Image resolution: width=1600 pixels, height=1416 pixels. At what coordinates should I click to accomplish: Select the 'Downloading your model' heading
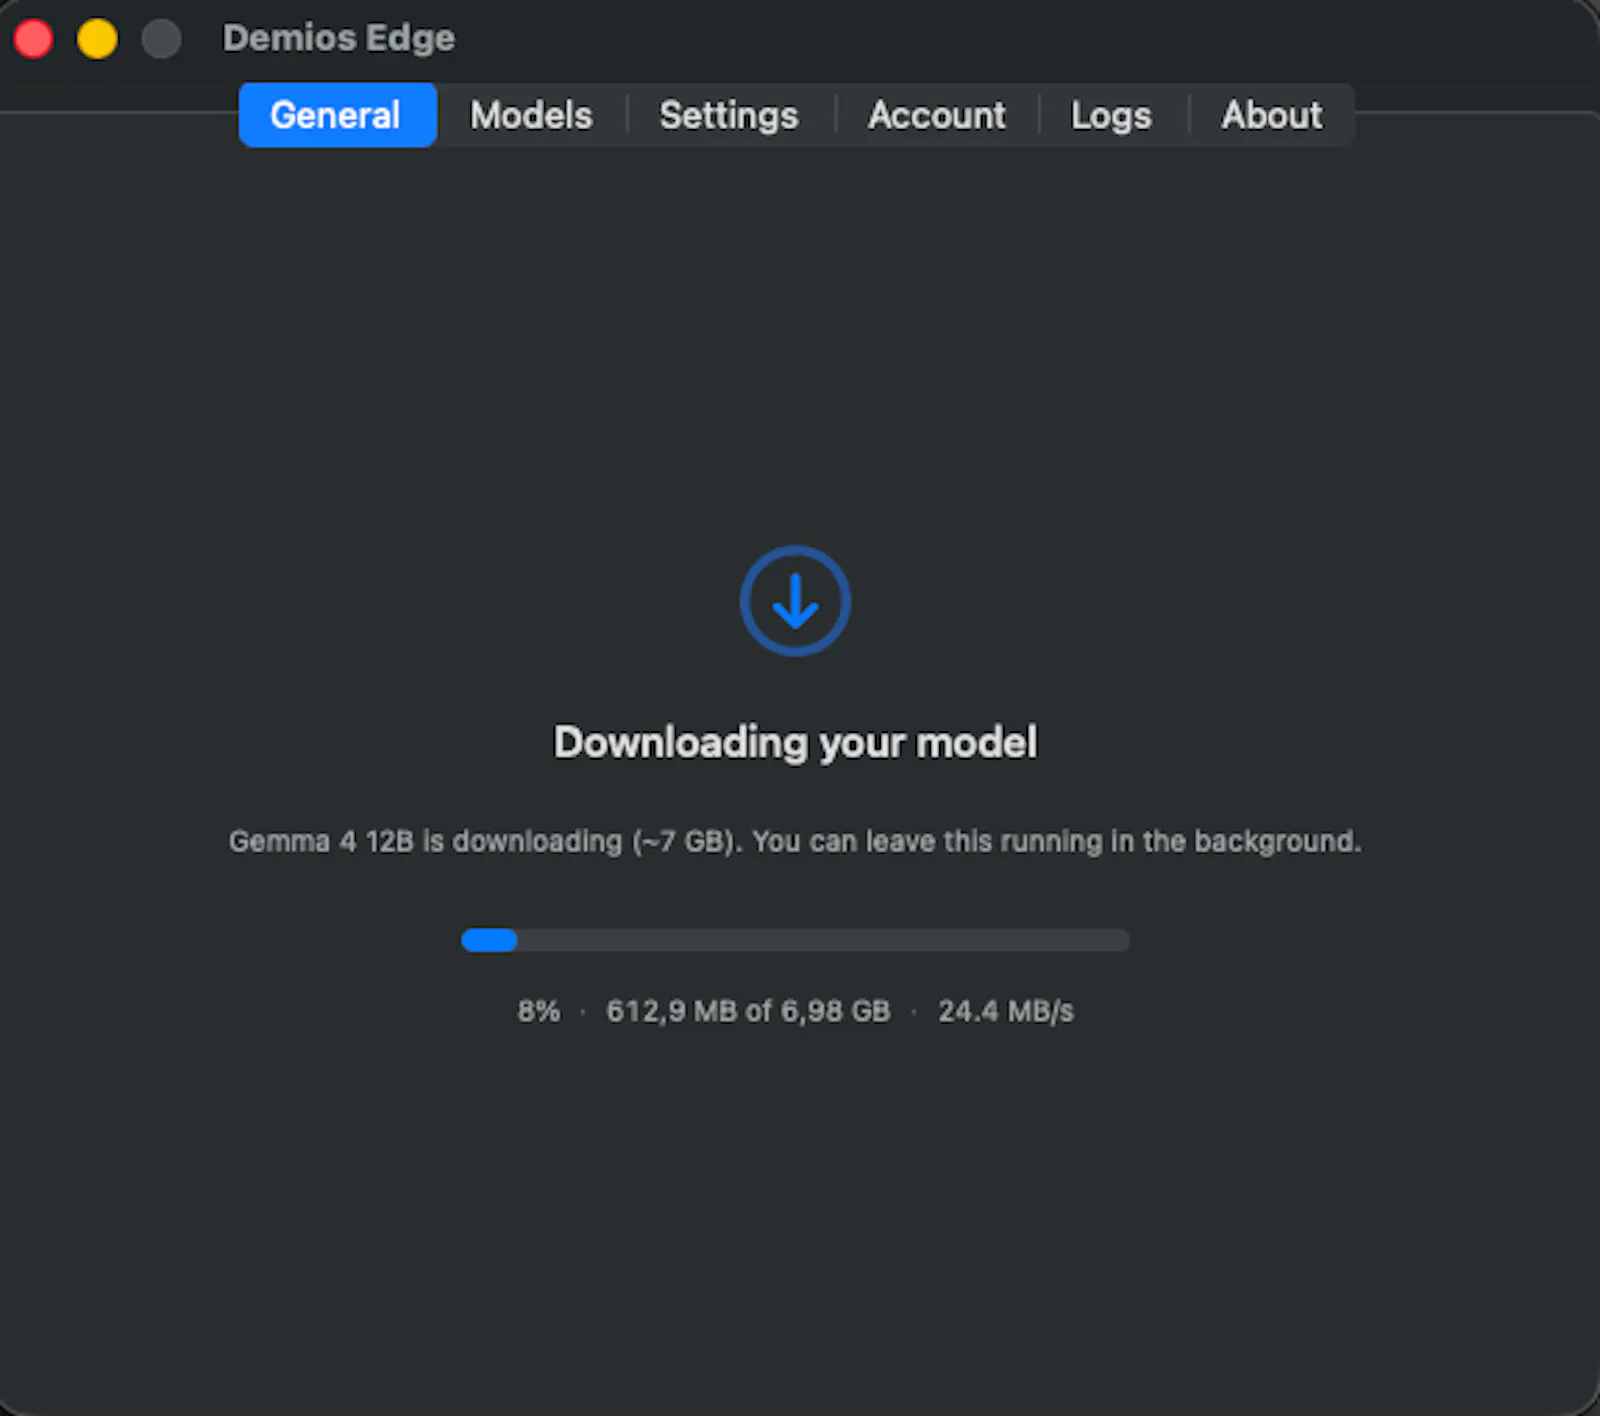pyautogui.click(x=795, y=743)
